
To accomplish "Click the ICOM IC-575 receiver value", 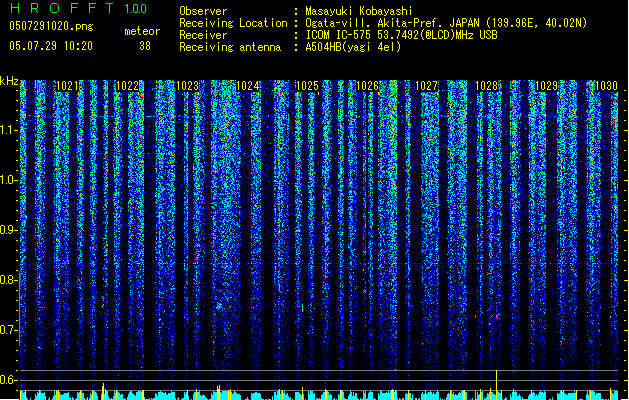I will click(401, 35).
